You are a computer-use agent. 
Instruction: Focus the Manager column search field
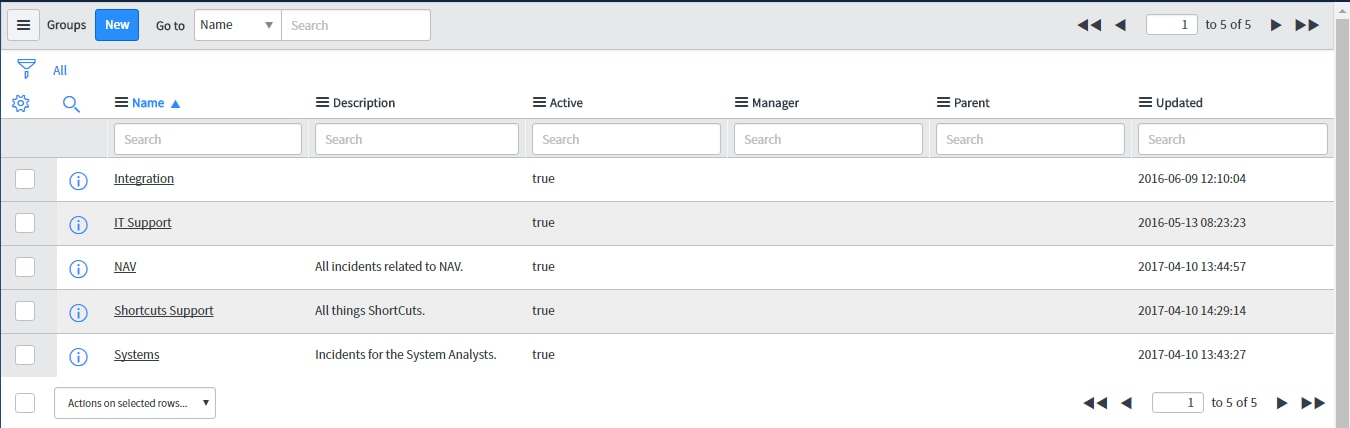point(828,139)
